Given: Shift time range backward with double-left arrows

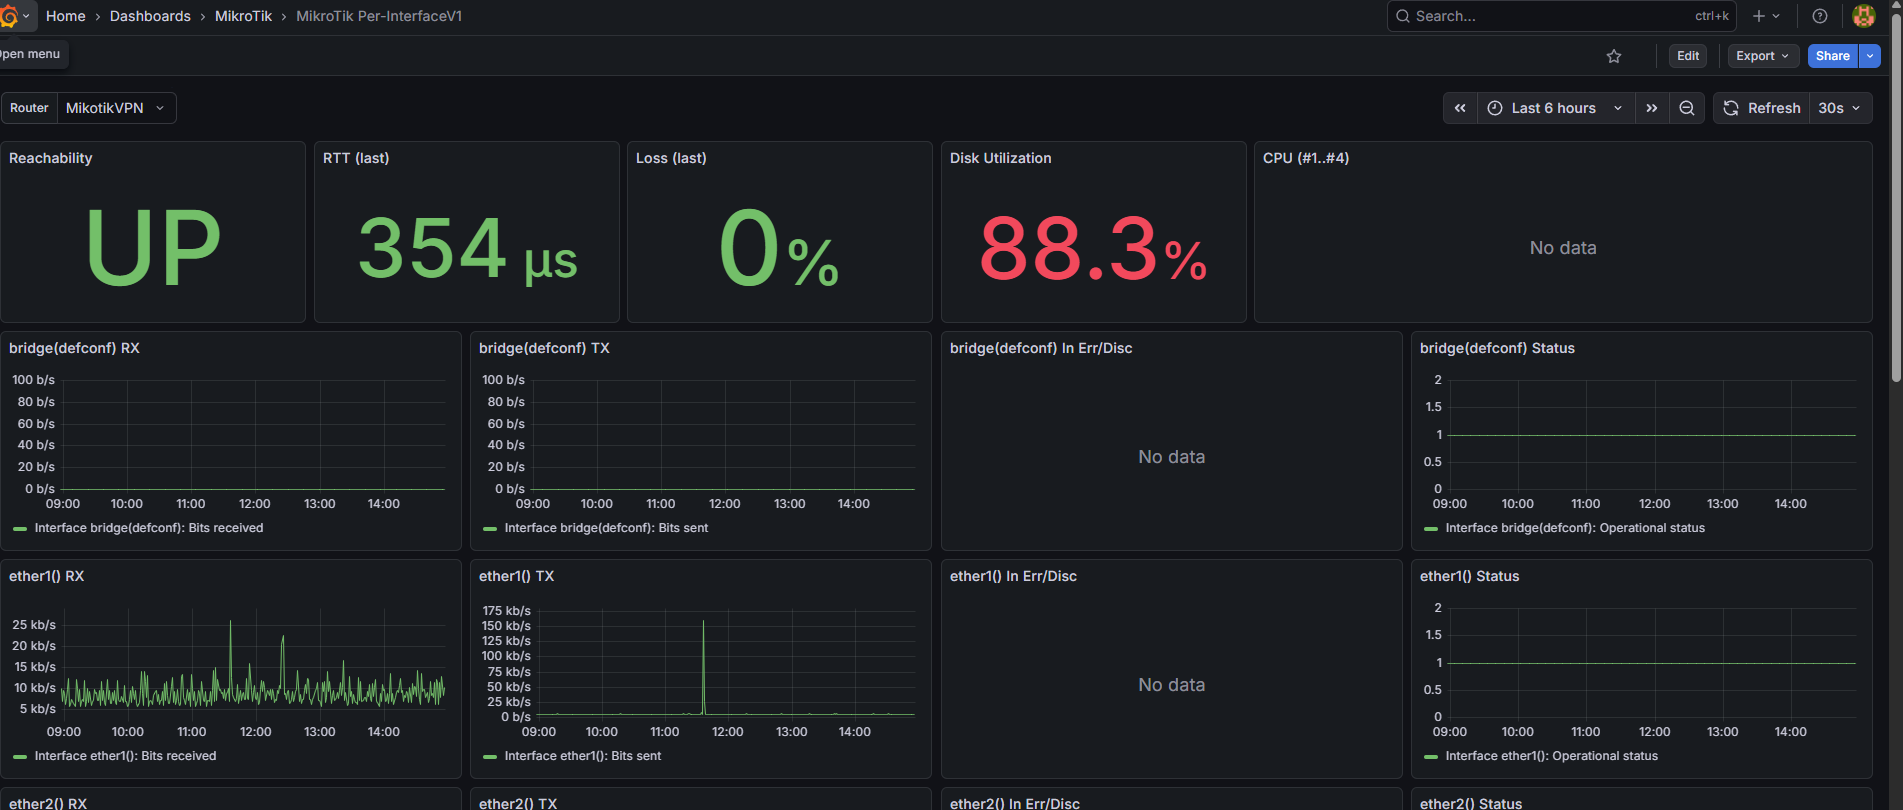Looking at the screenshot, I should pyautogui.click(x=1460, y=108).
